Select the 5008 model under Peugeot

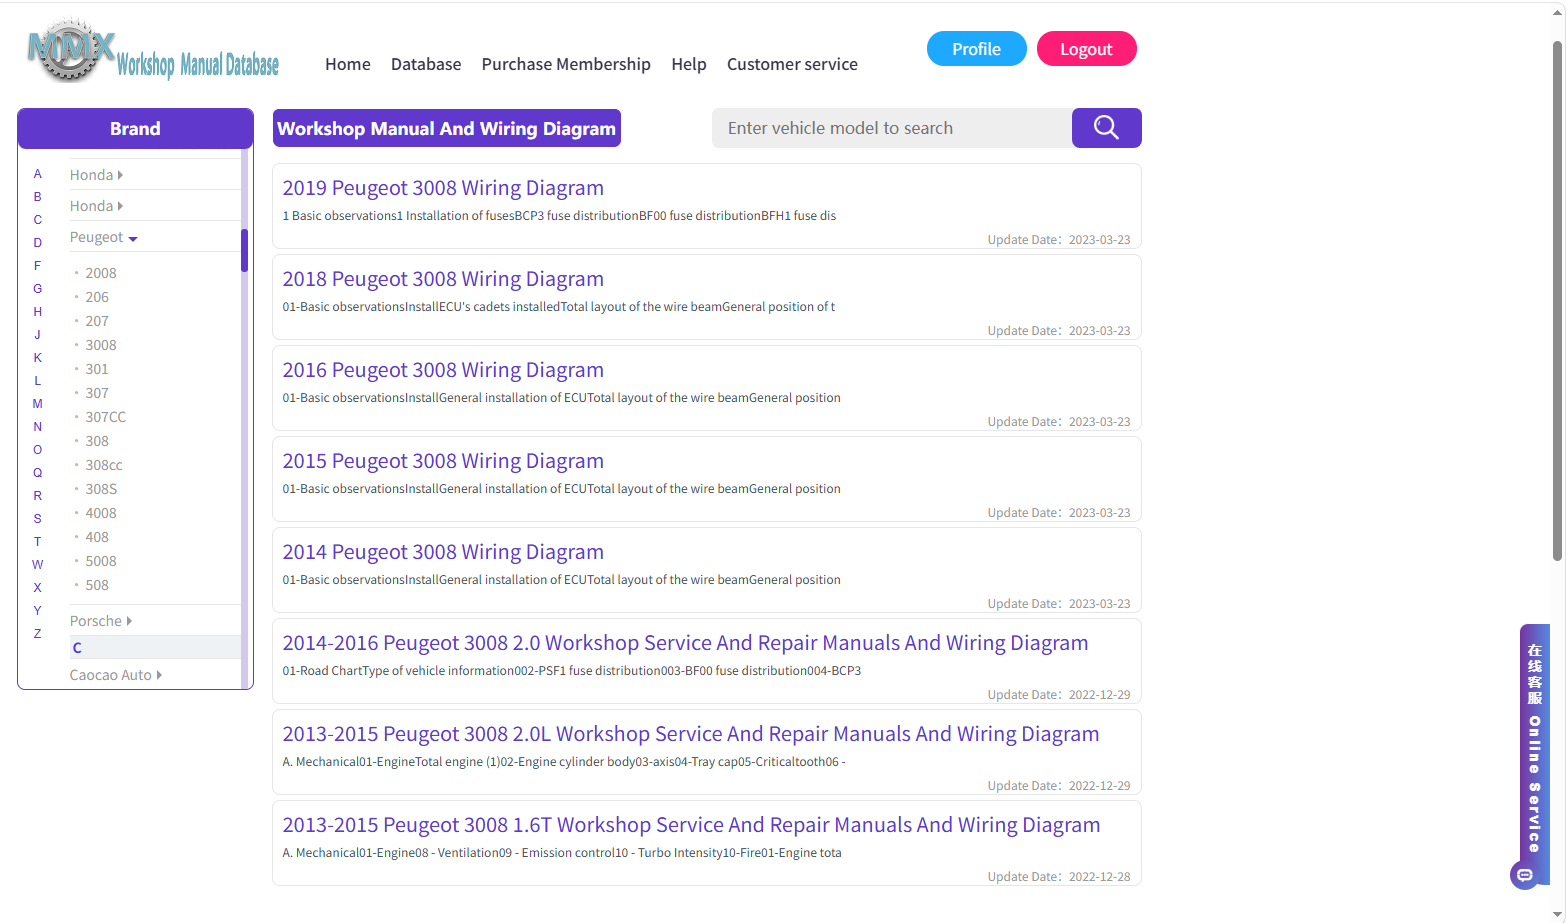101,561
